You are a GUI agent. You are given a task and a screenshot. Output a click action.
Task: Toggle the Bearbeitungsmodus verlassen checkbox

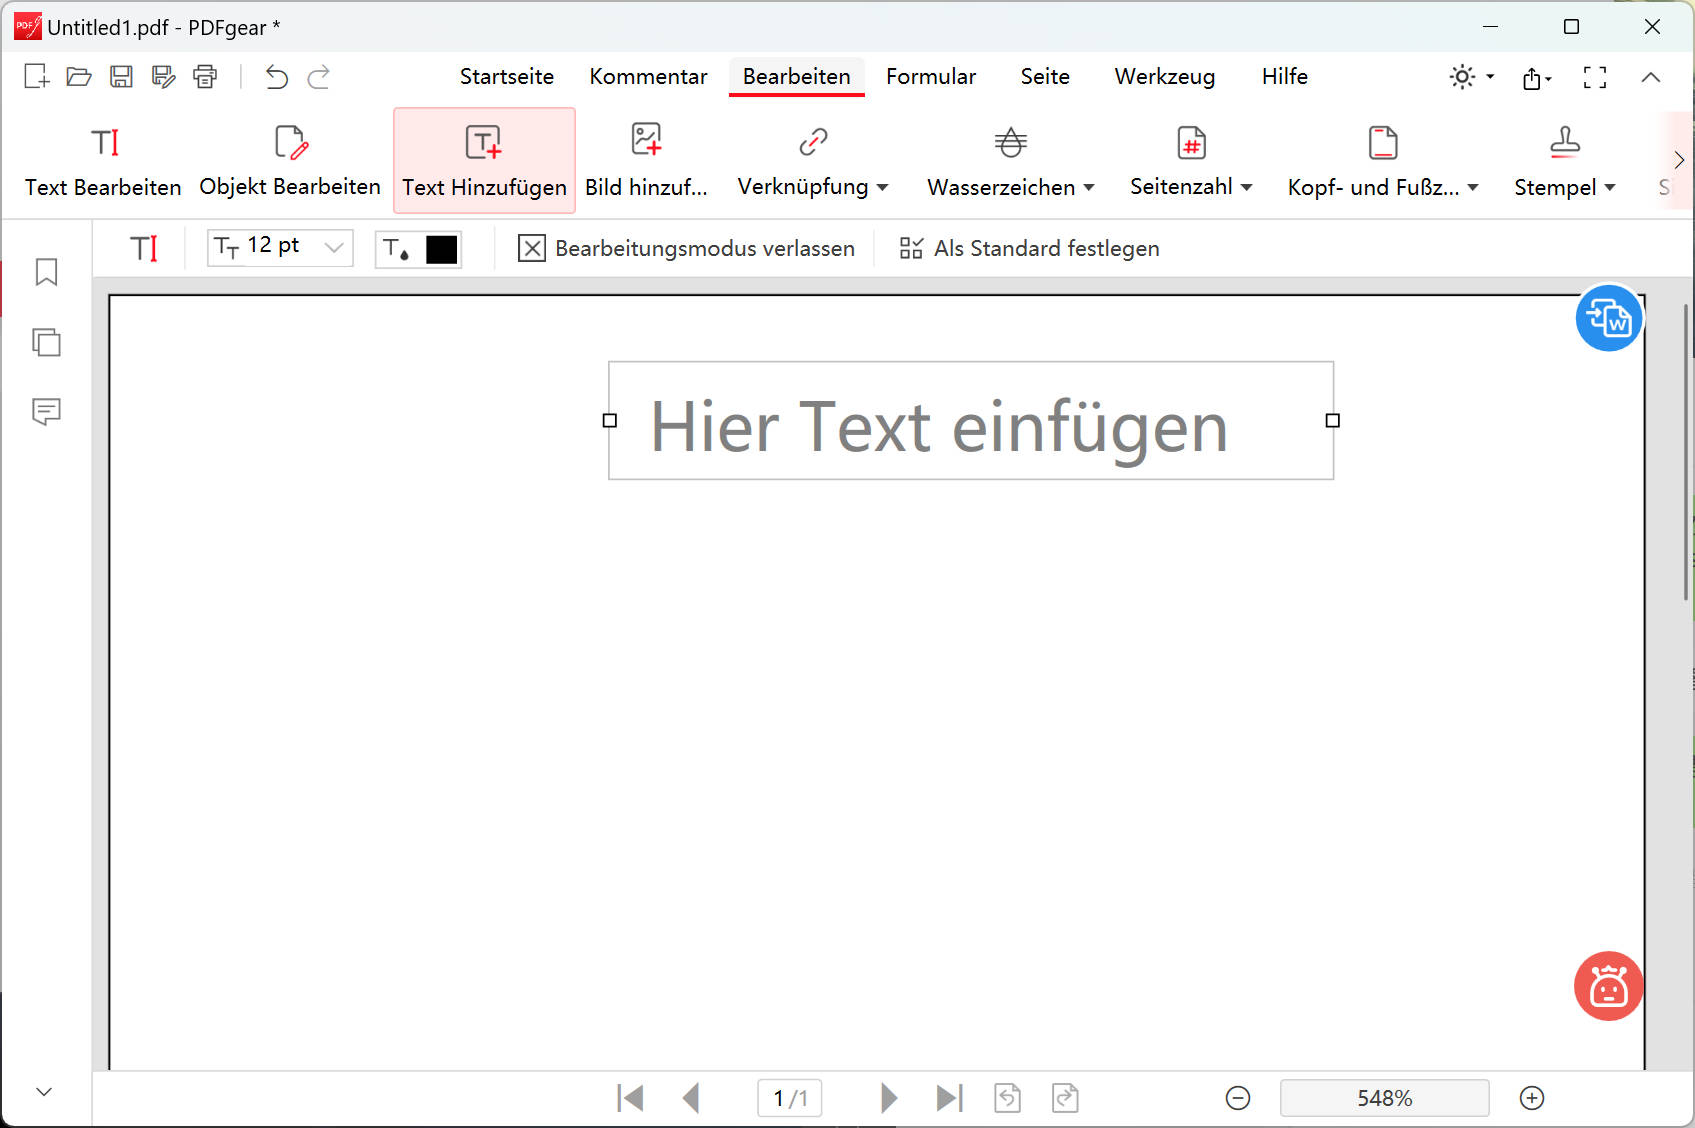[x=532, y=248]
